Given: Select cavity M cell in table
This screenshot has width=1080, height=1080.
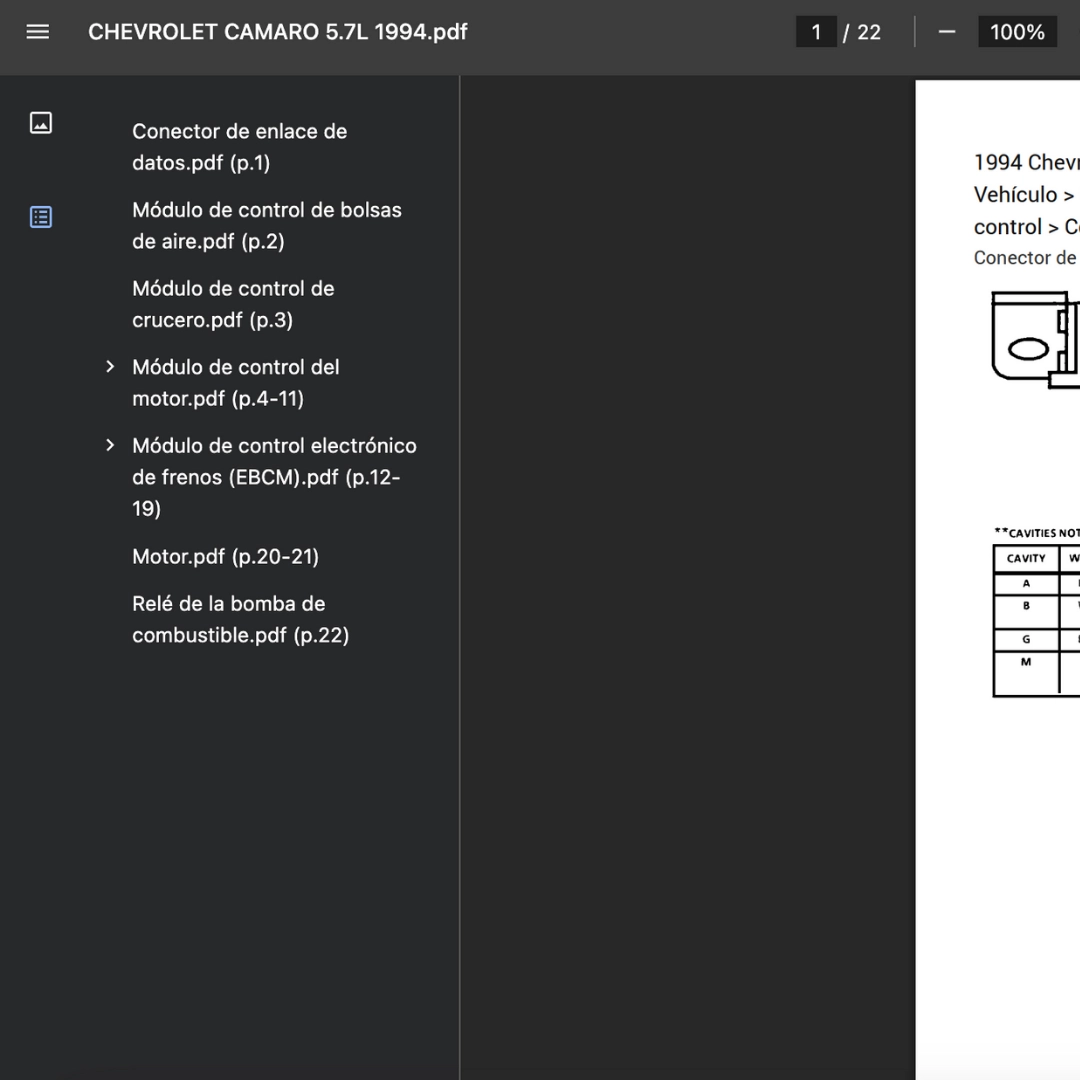Looking at the screenshot, I should (1026, 672).
